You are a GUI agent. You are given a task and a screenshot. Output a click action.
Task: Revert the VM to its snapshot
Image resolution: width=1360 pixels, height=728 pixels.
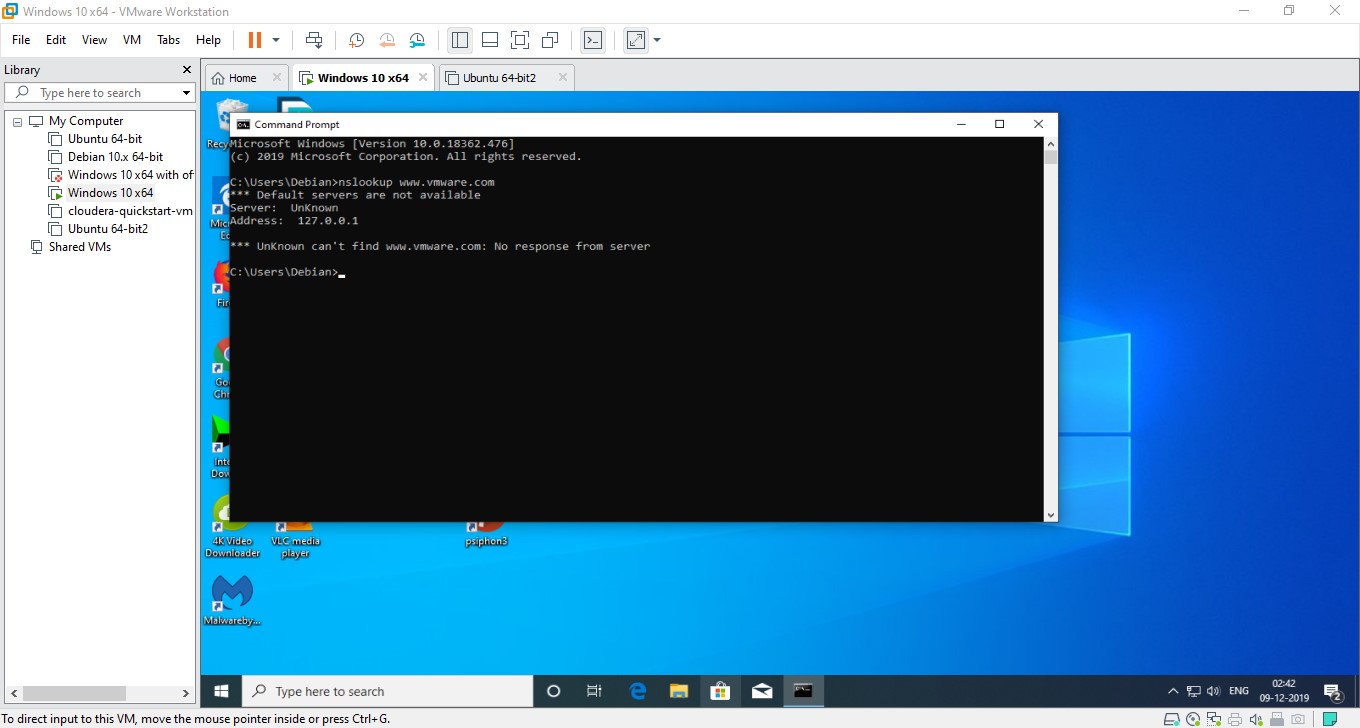(x=386, y=40)
